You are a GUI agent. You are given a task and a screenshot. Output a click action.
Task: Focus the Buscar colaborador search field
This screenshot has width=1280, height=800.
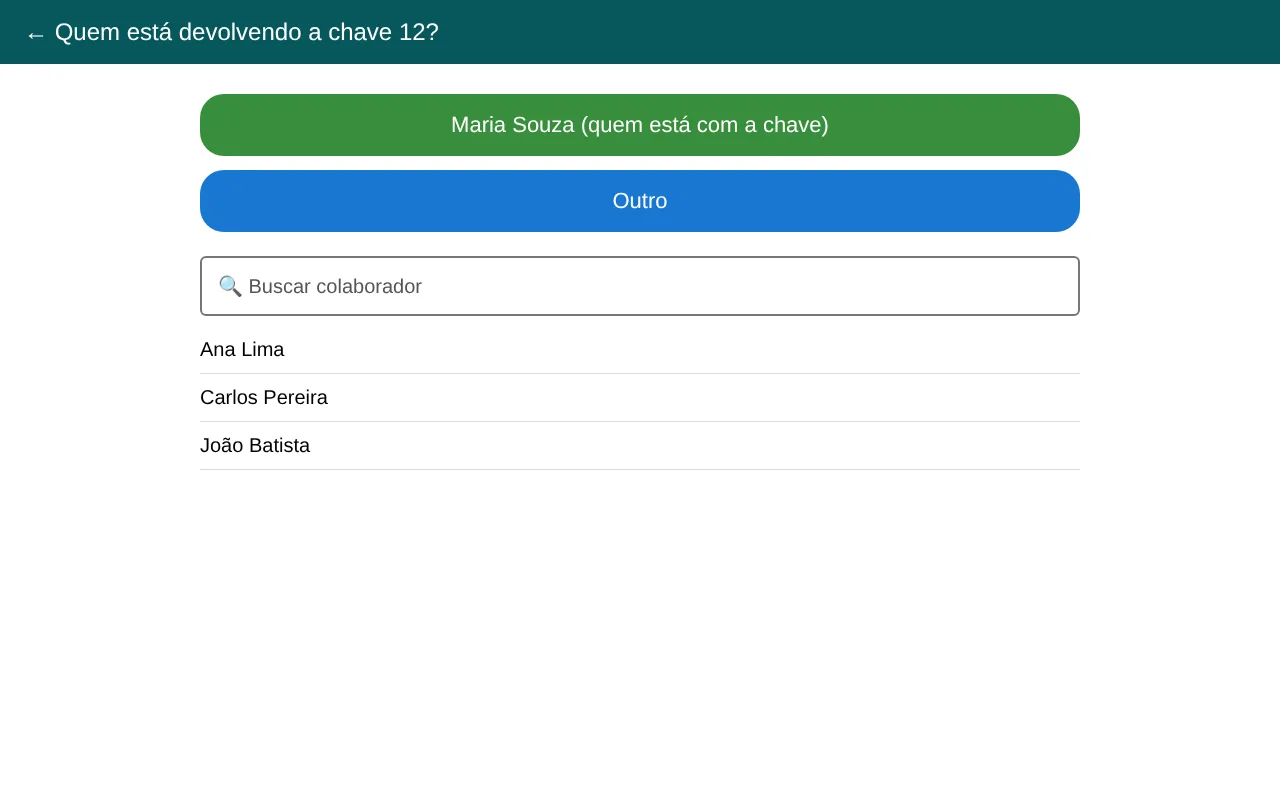click(640, 286)
